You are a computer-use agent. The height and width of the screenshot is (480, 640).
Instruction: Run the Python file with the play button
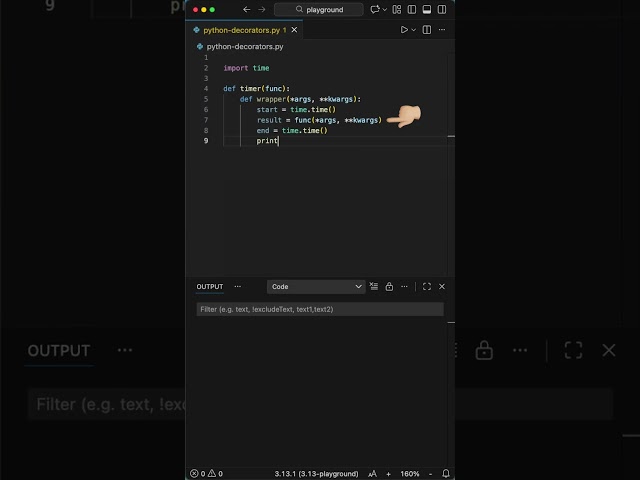pos(404,30)
